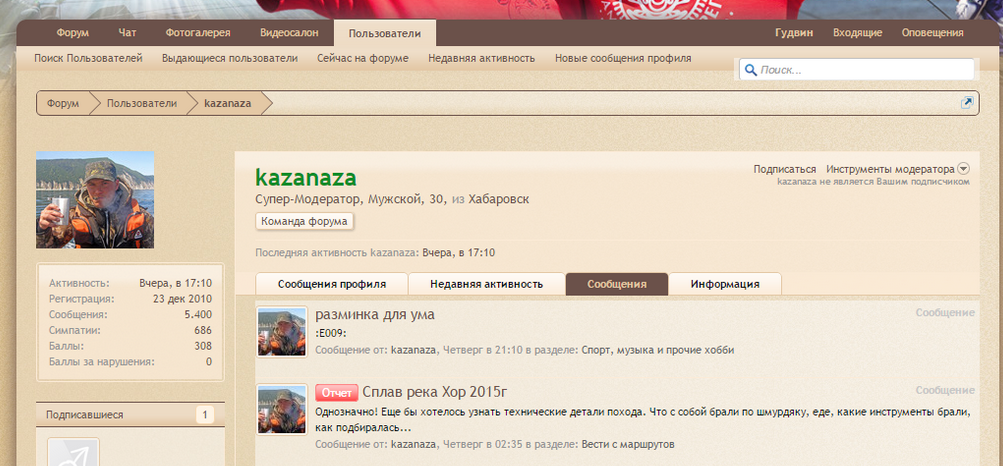Viewport: 1003px width, 466px height.
Task: Open the Оповещения alerts link
Action: click(933, 33)
